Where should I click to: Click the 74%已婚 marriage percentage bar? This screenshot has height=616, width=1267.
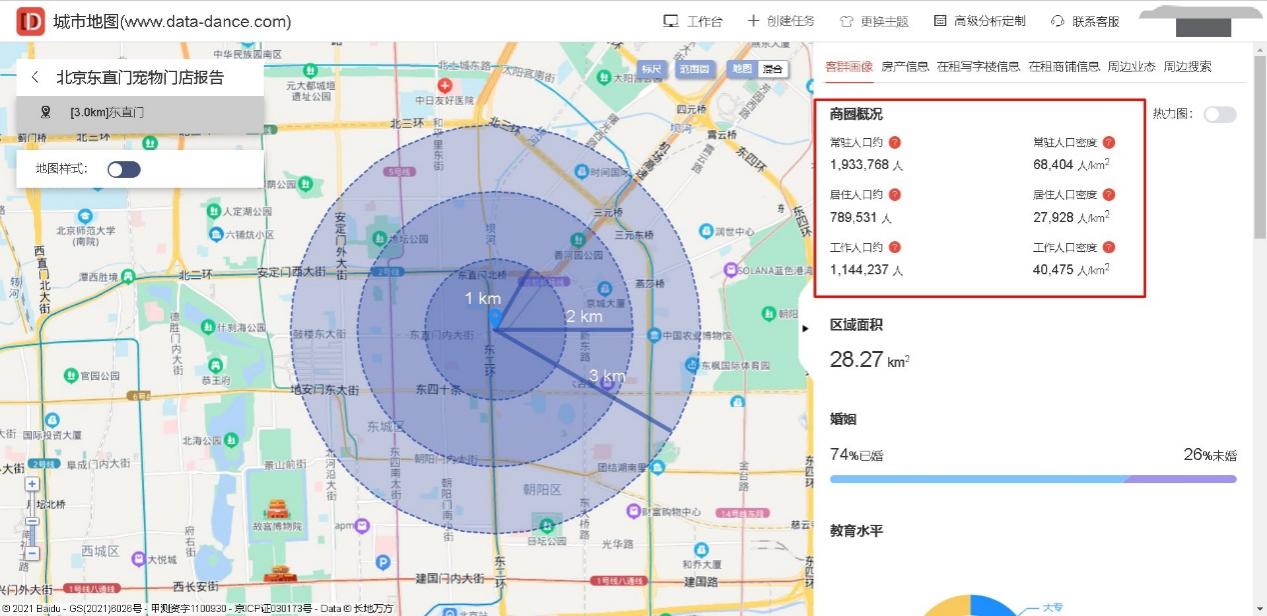click(x=855, y=454)
